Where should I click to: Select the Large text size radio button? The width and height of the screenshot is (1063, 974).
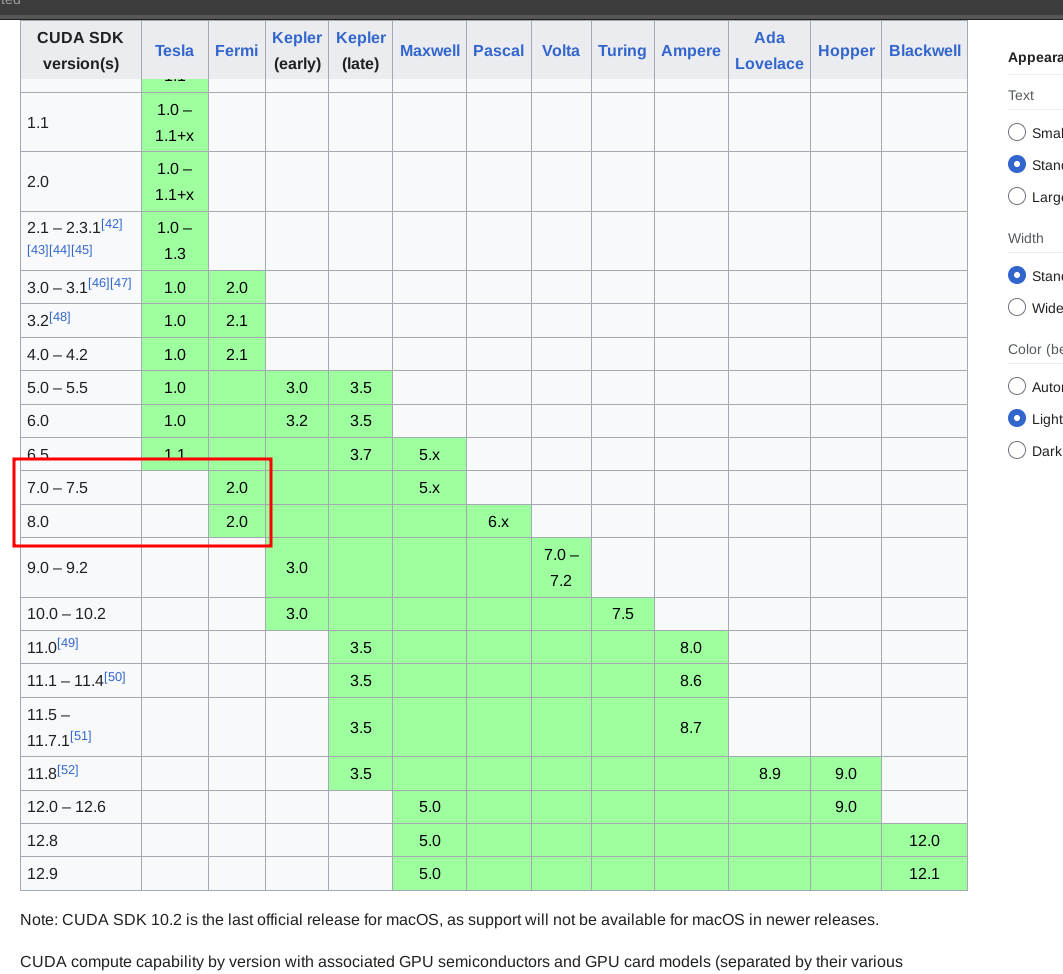click(x=1017, y=197)
